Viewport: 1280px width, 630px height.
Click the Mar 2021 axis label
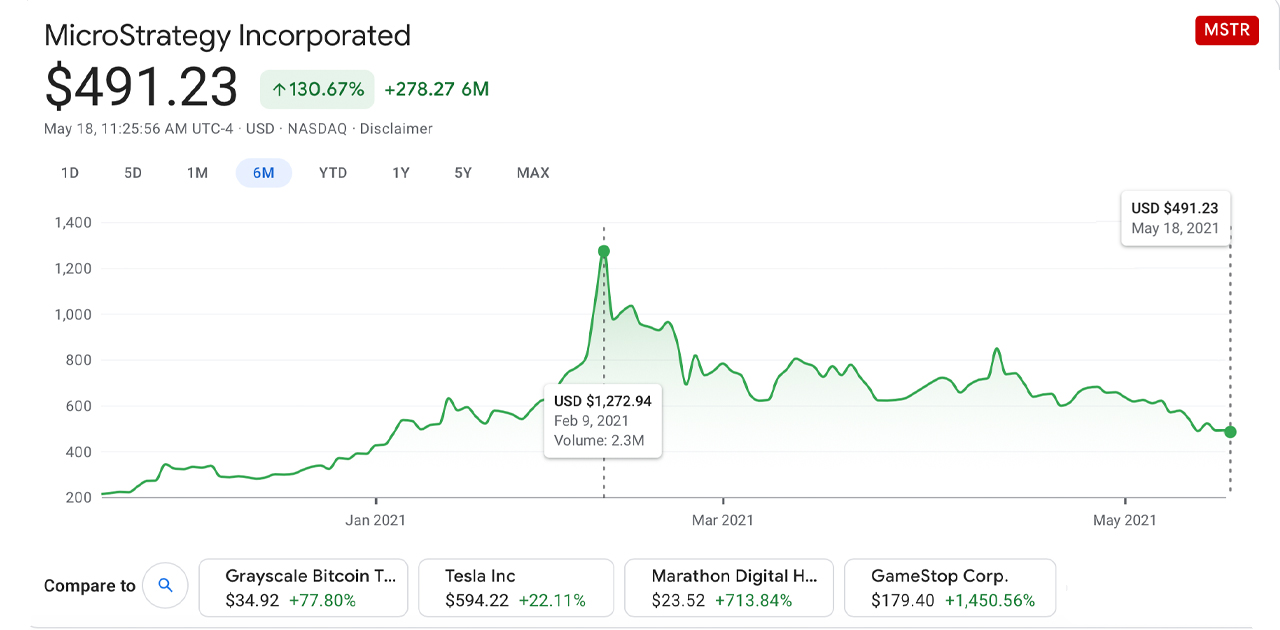723,520
